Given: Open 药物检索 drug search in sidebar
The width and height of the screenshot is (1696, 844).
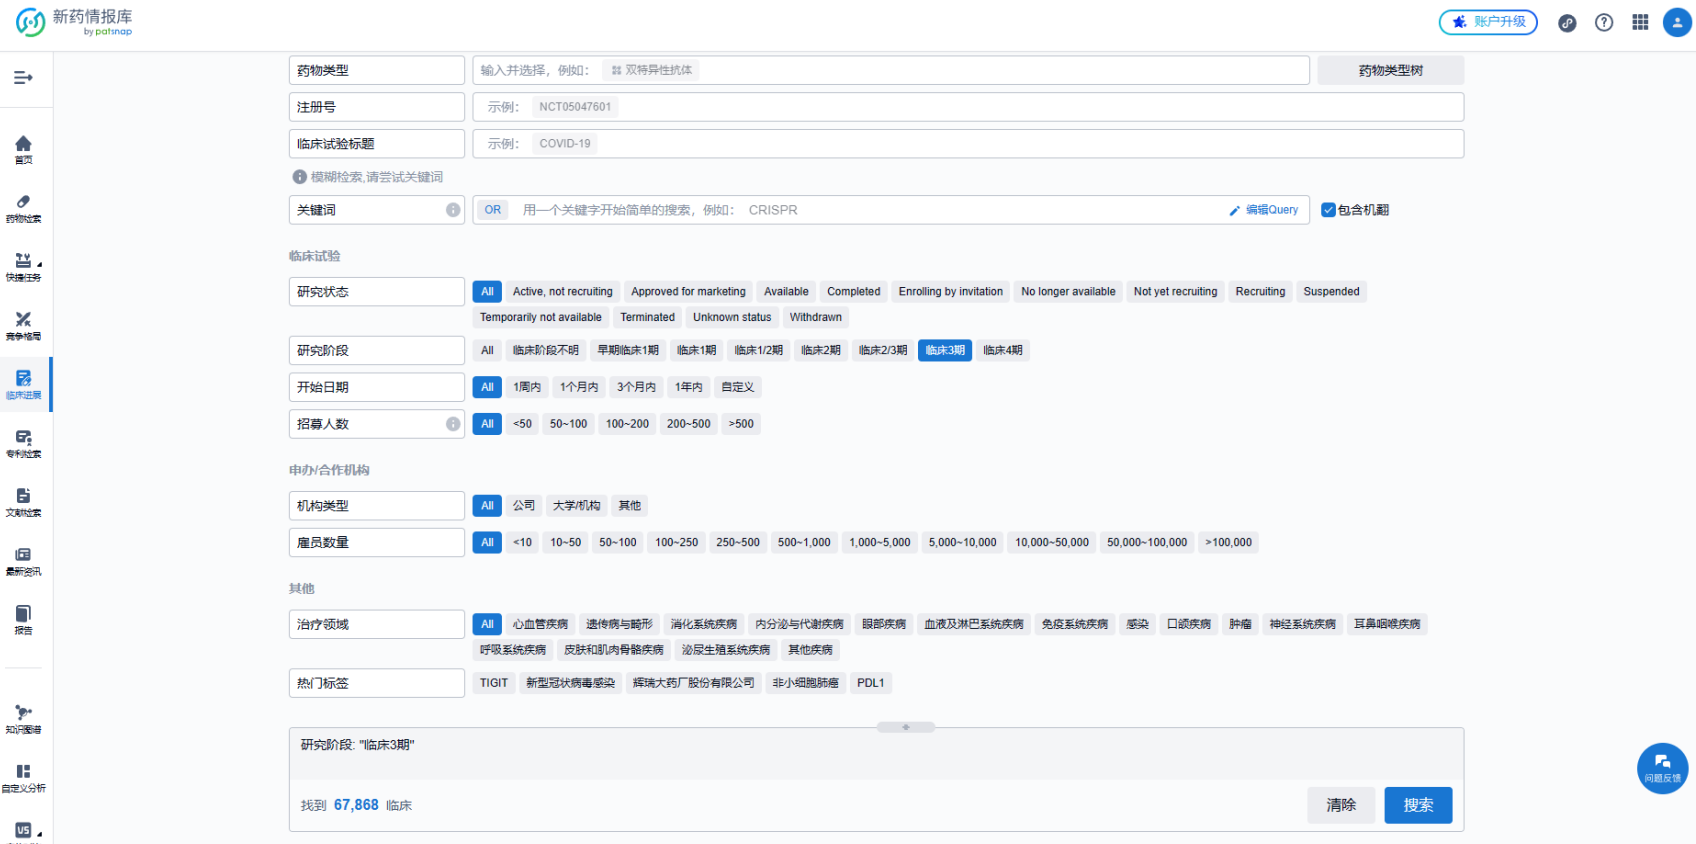Looking at the screenshot, I should coord(23,208).
